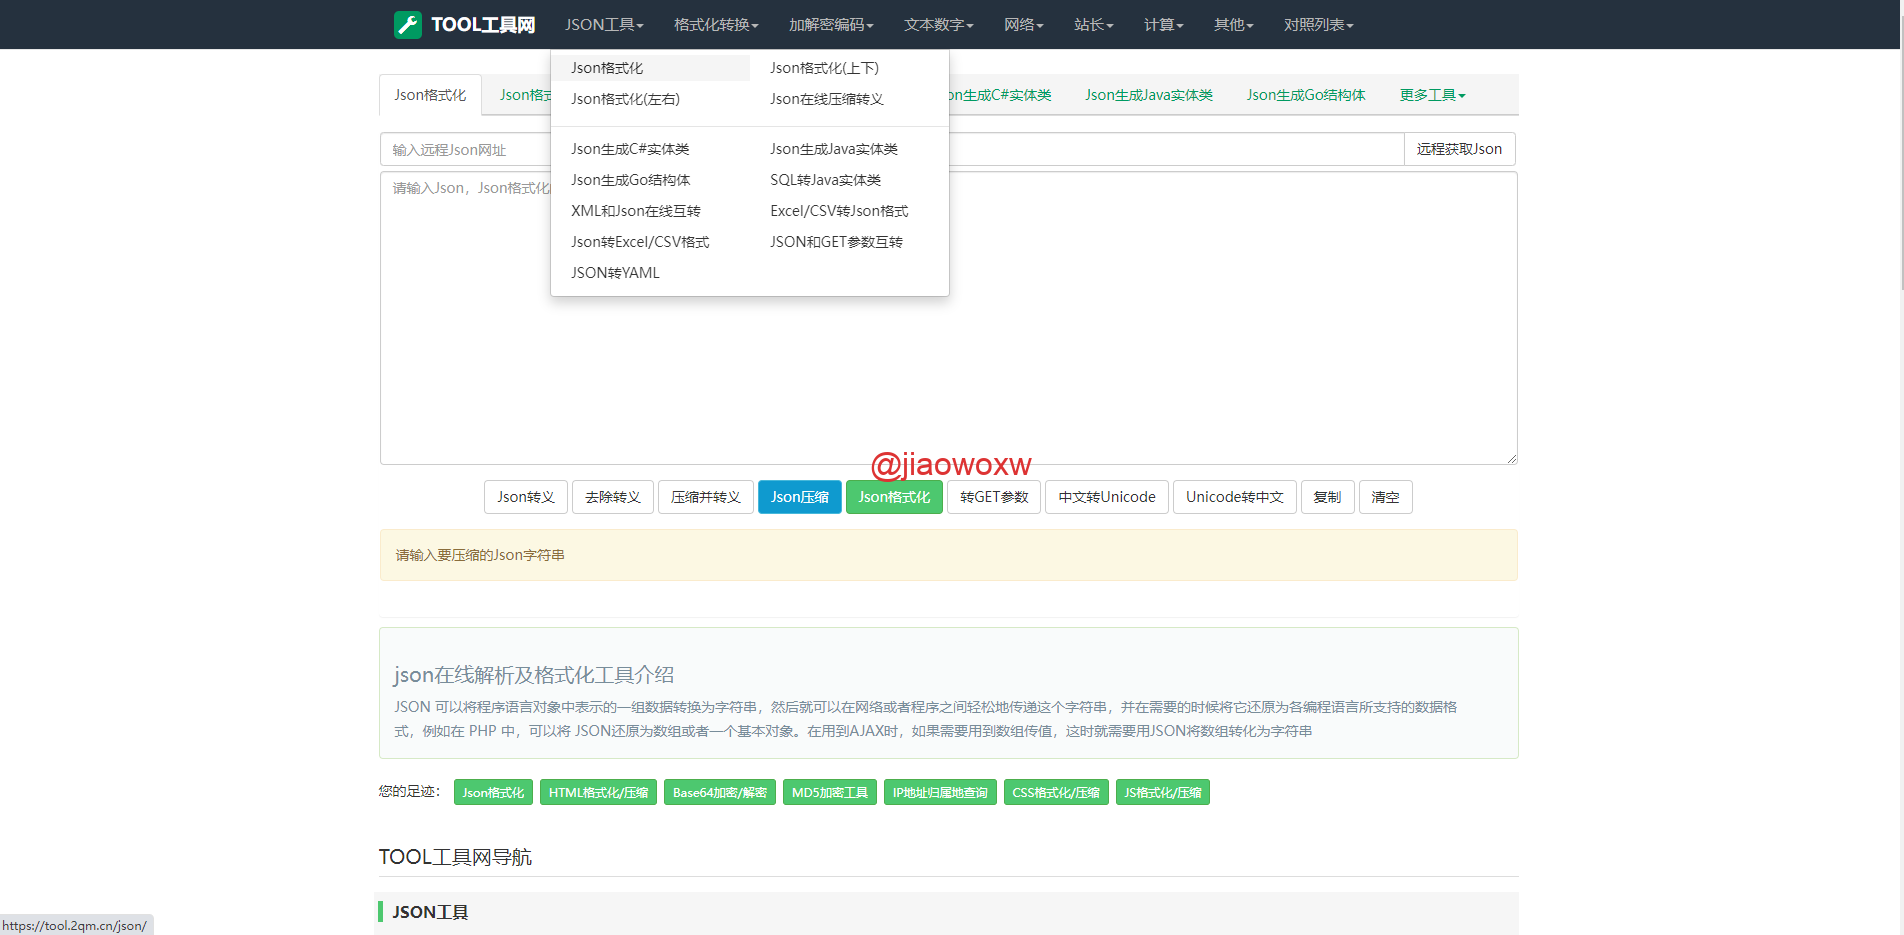Open MD5加密工具 footprint tag
Image resolution: width=1904 pixels, height=935 pixels.
830,792
